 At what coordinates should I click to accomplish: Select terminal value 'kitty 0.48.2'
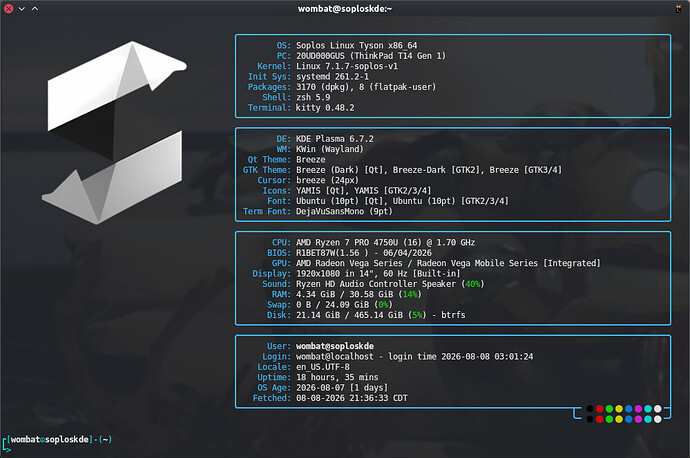pos(325,108)
